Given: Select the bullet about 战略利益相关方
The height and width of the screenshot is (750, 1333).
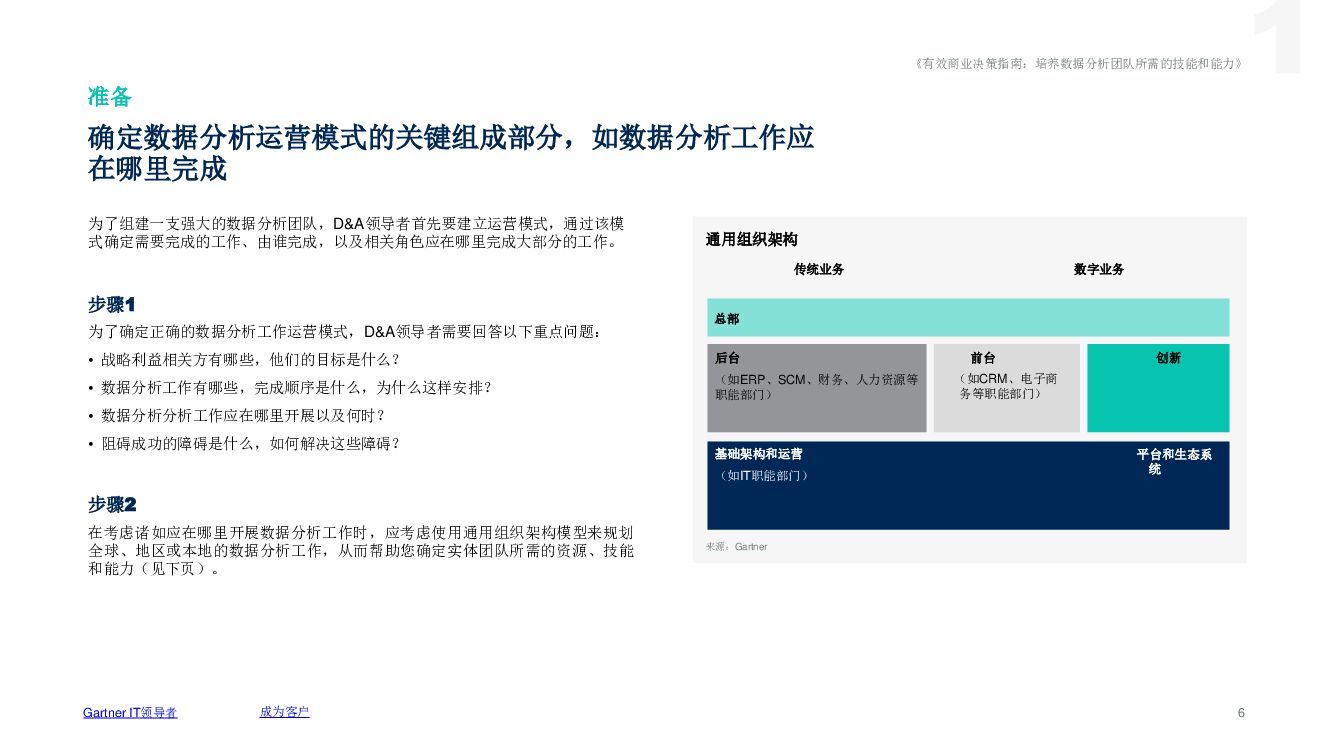Looking at the screenshot, I should (x=250, y=359).
